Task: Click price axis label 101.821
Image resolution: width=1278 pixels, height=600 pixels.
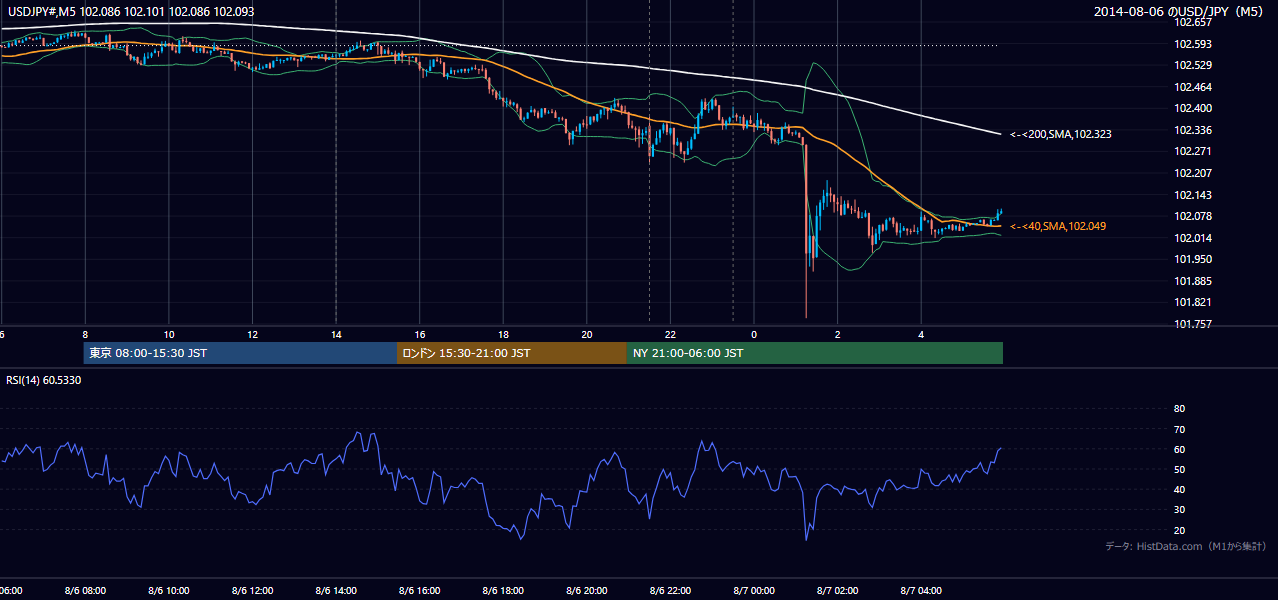Action: (x=1191, y=302)
